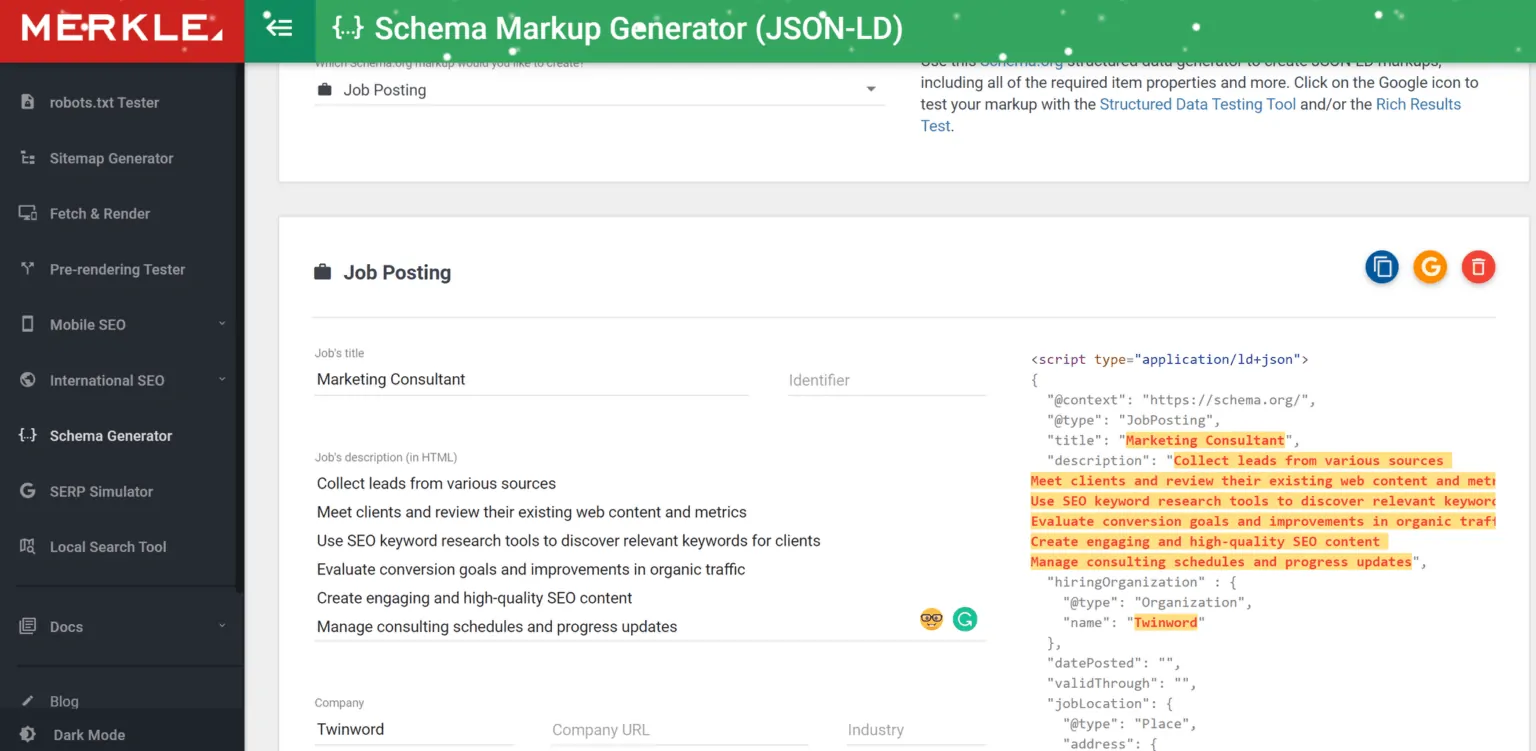This screenshot has width=1536, height=751.
Task: Open the Sitemap Generator tool
Action: tap(112, 158)
